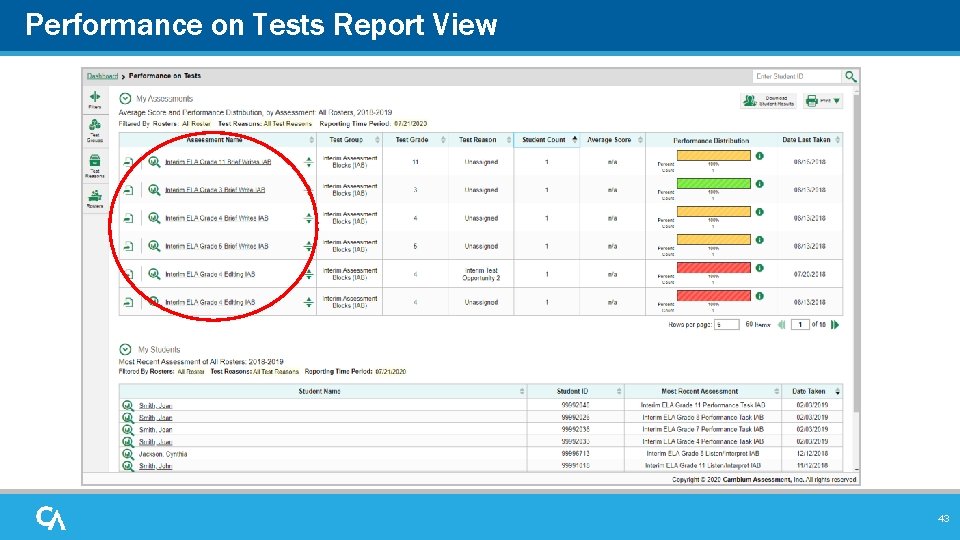The height and width of the screenshot is (540, 960).
Task: Sort by Date Last Taken column
Action: click(x=838, y=140)
